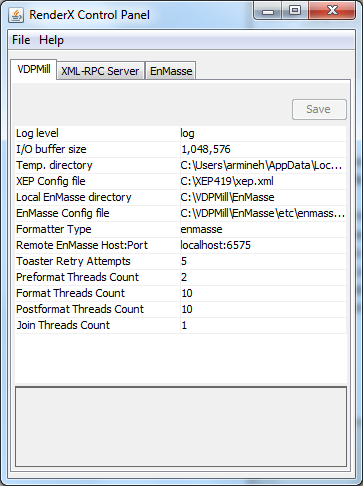The height and width of the screenshot is (486, 363).
Task: Select the Log level label
Action: 37,133
